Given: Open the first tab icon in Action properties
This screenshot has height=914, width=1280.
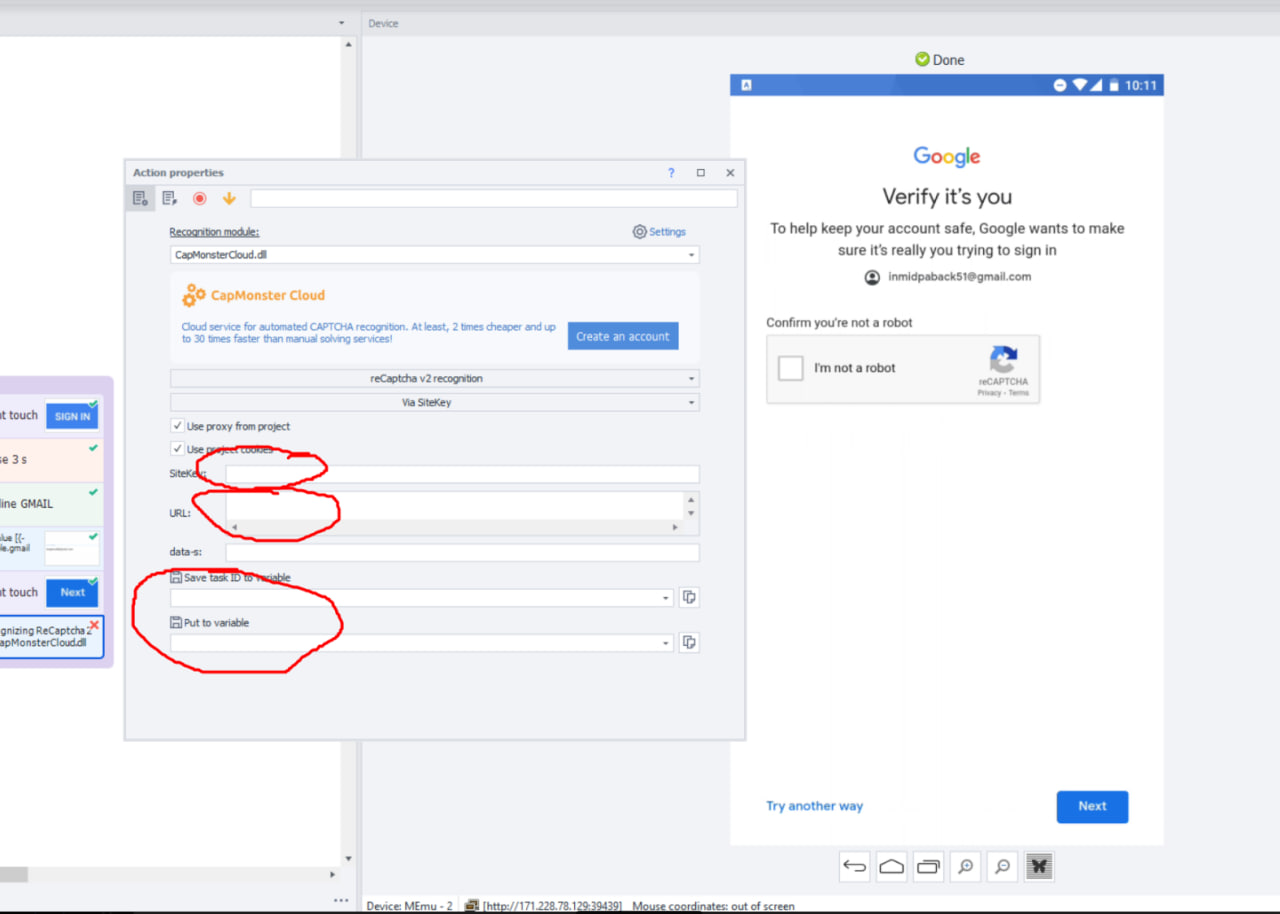Looking at the screenshot, I should coord(141,199).
